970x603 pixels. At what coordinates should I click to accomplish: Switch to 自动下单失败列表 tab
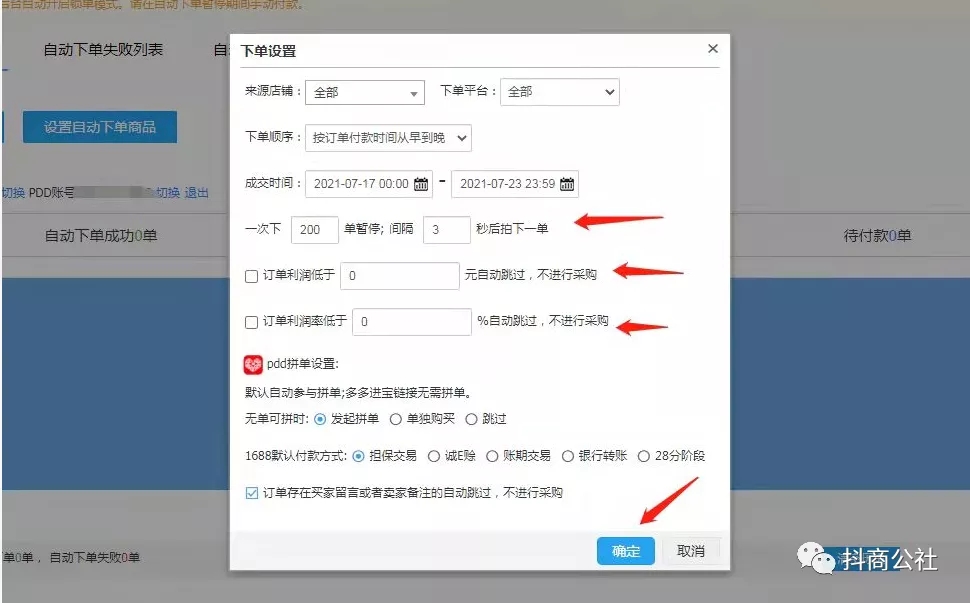tap(103, 49)
